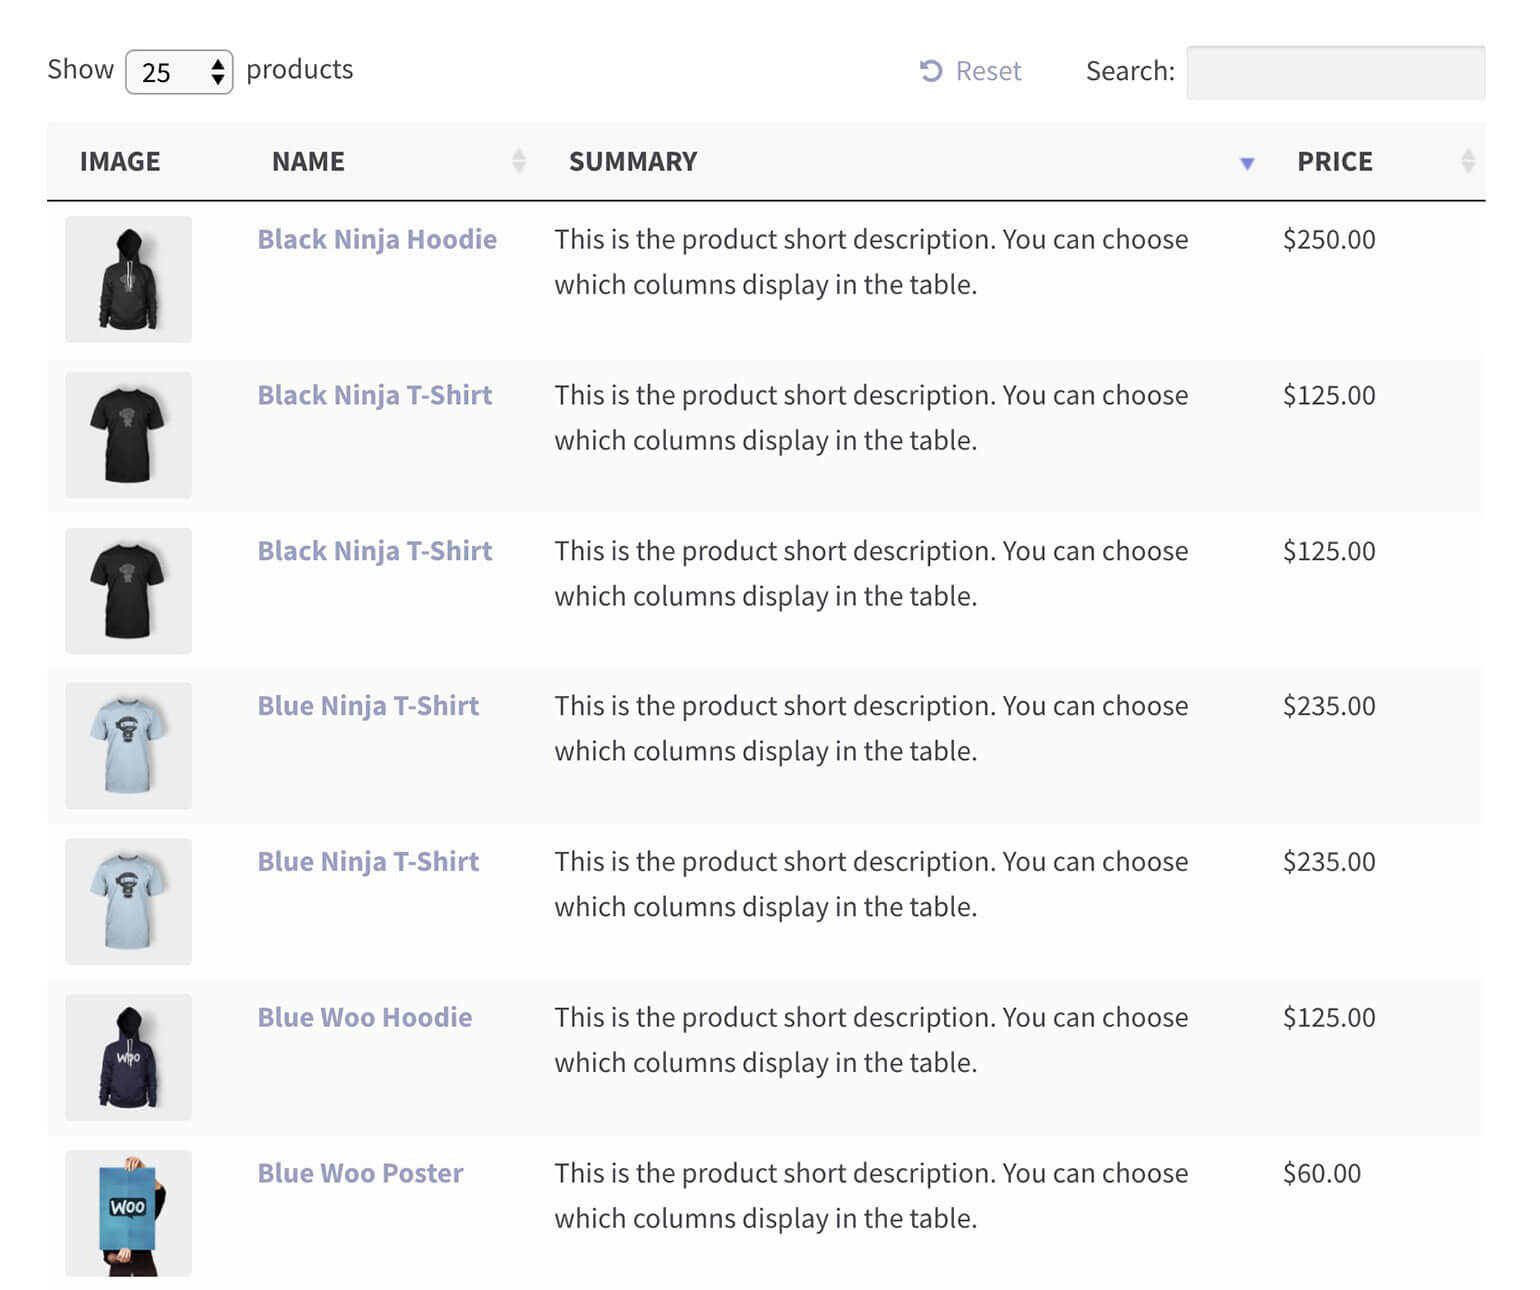Open the first Blue Ninja T-Shirt link
Image resolution: width=1540 pixels, height=1290 pixels.
[368, 707]
